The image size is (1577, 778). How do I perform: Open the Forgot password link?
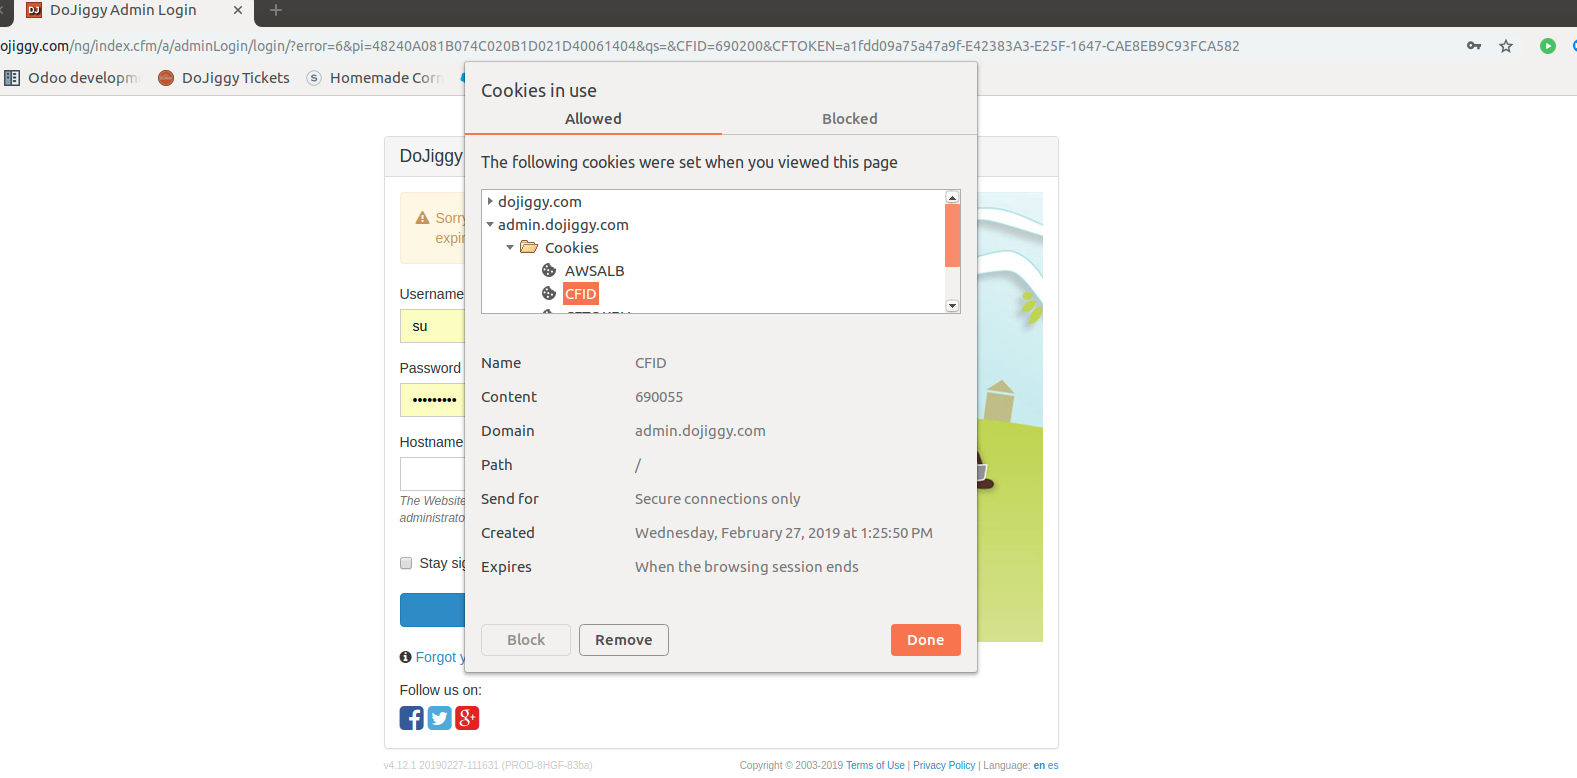click(440, 657)
